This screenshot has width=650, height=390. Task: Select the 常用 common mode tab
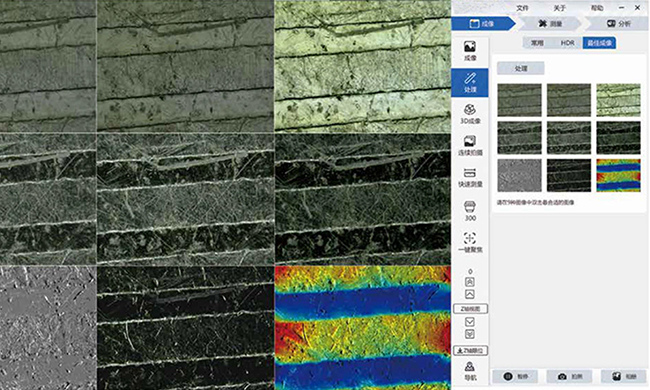pyautogui.click(x=537, y=43)
